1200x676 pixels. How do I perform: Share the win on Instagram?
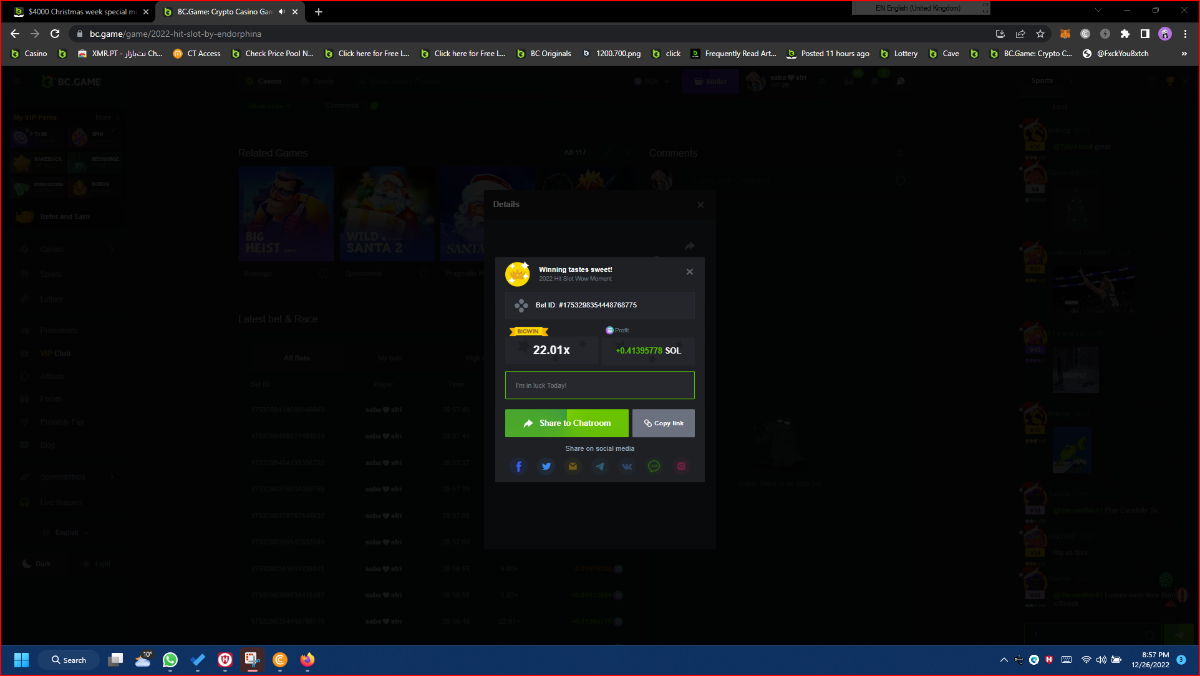(x=681, y=466)
